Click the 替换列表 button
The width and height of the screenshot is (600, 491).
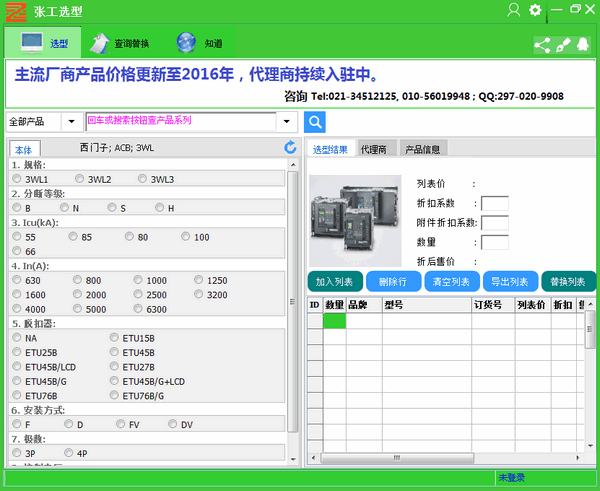(x=569, y=282)
